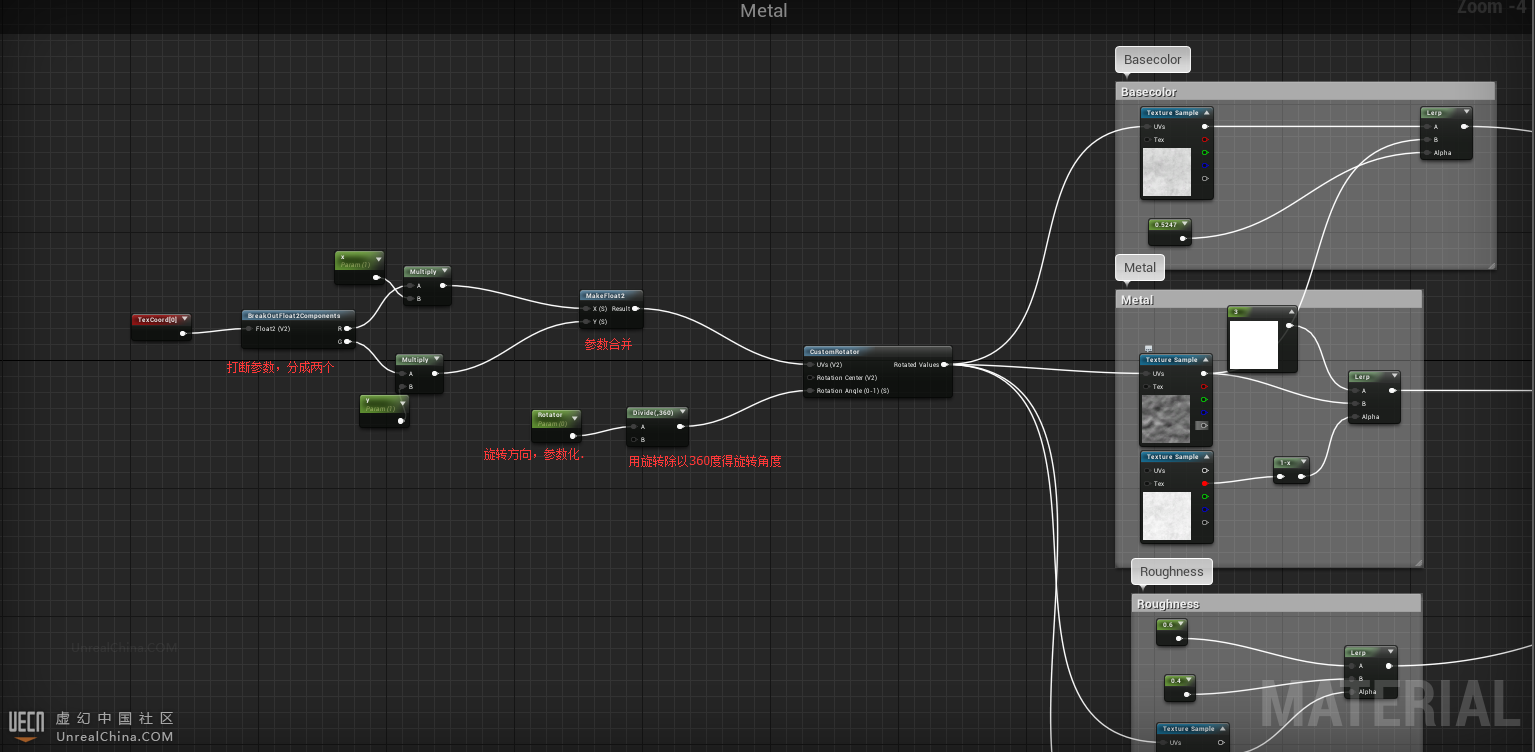
Task: Toggle arrow on Multiply node fed by x param
Action: pyautogui.click(x=445, y=272)
